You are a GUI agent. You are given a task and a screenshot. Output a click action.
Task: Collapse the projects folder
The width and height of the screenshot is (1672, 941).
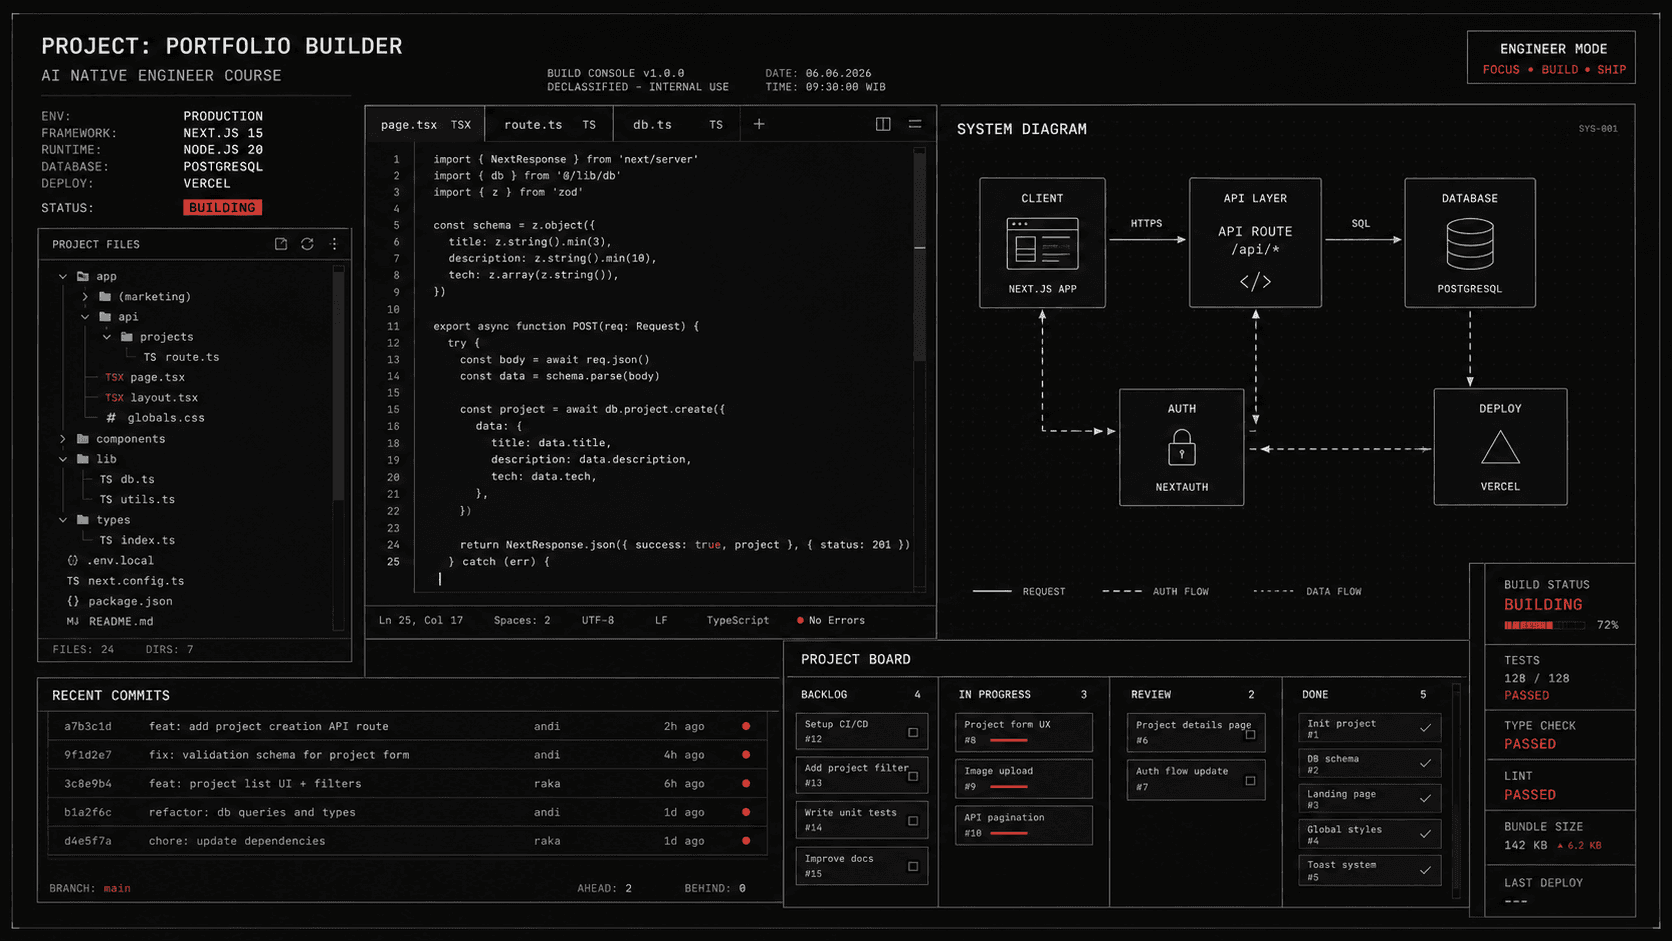pos(107,337)
